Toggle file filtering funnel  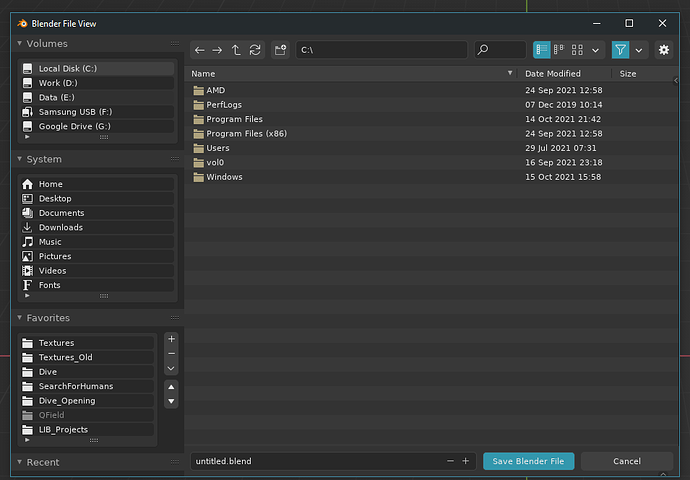[620, 50]
